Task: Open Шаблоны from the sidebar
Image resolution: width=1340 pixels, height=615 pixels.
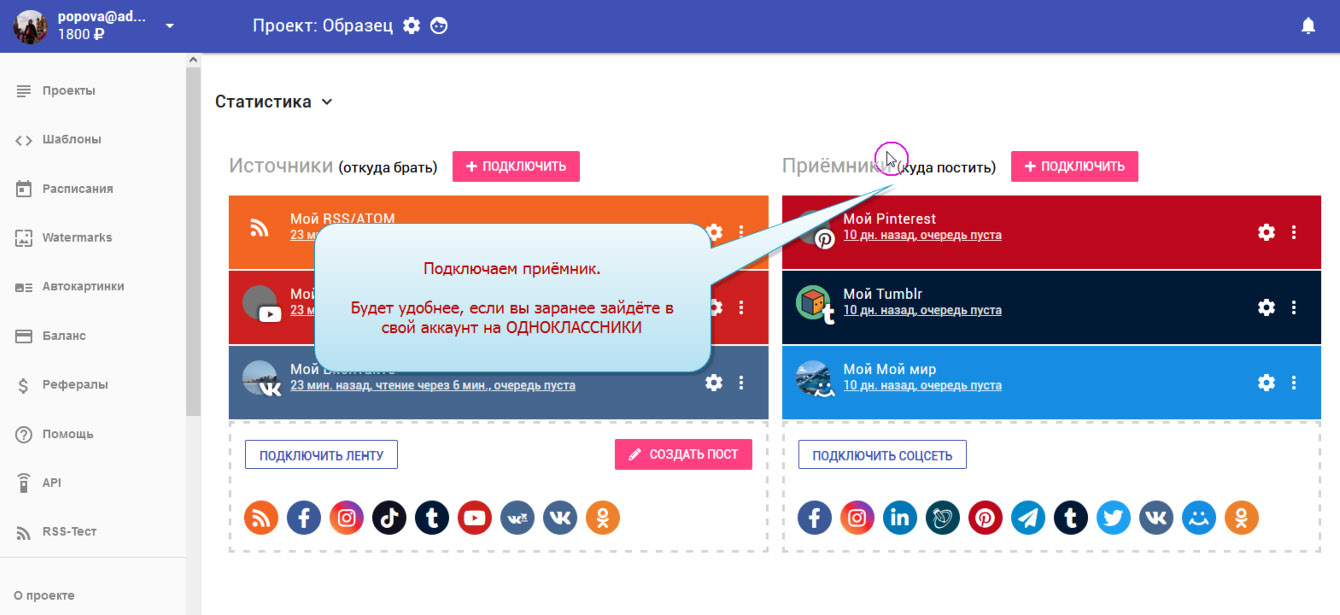Action: pos(71,140)
